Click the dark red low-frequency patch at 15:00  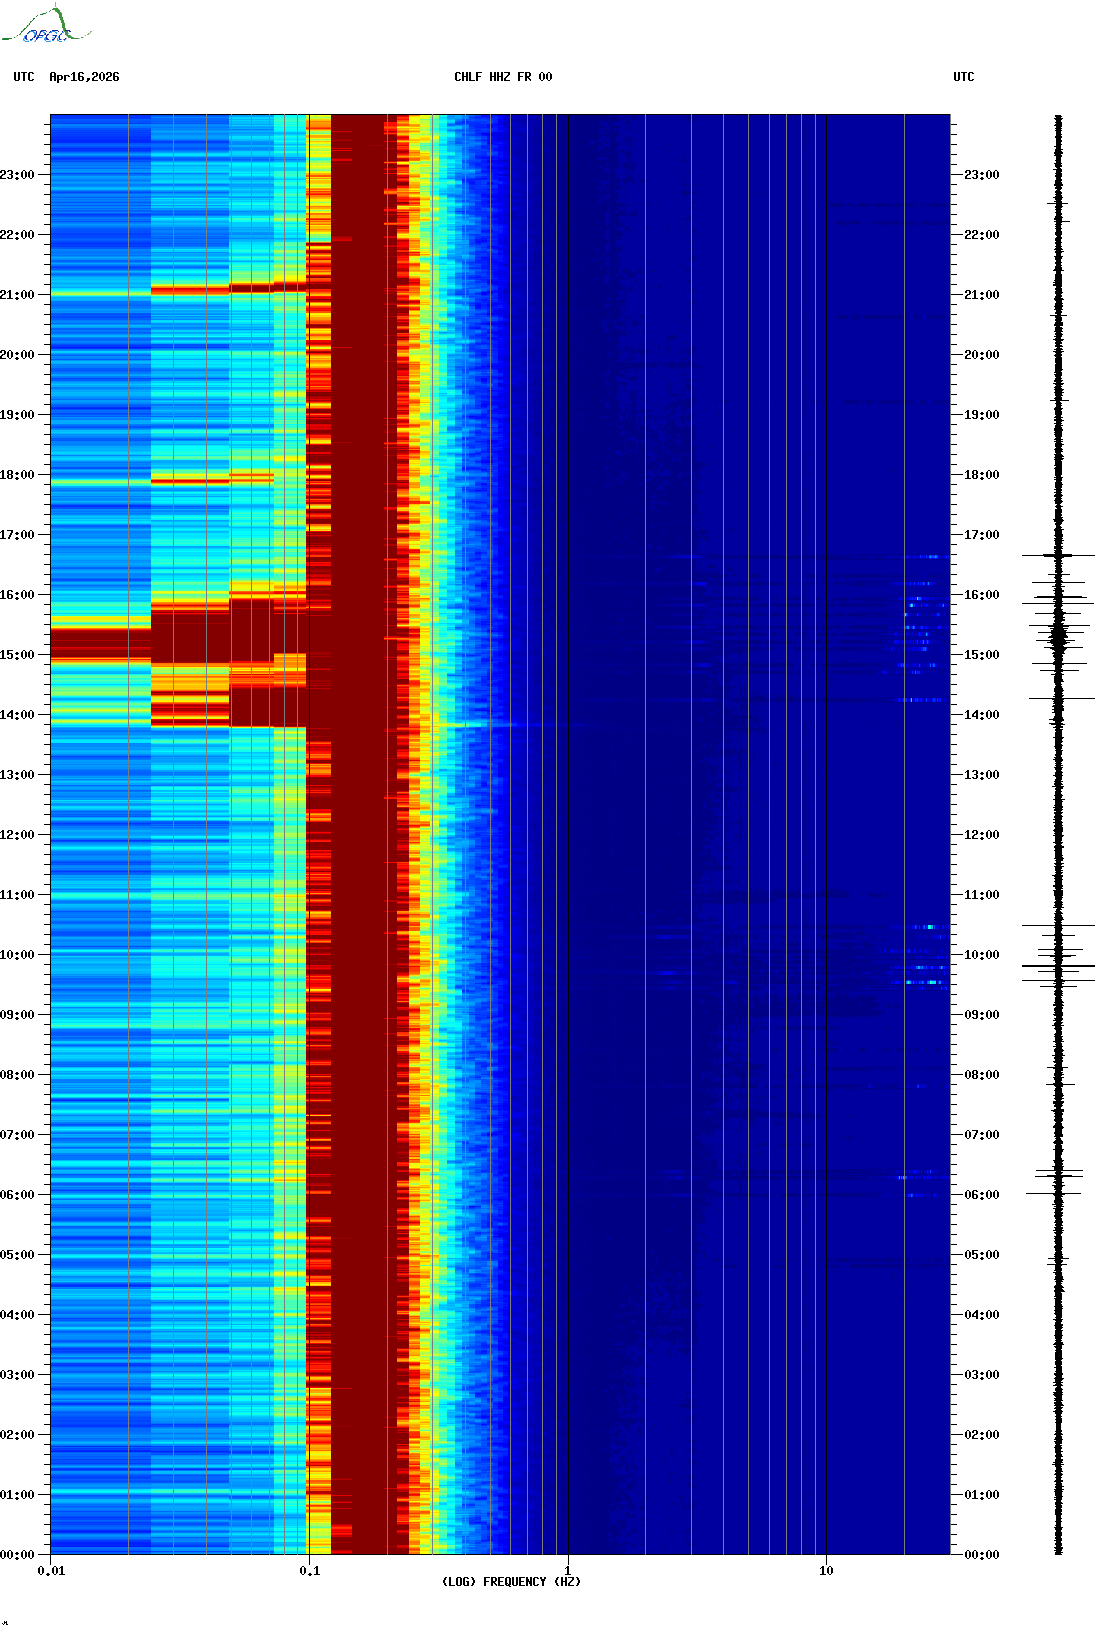[x=100, y=644]
